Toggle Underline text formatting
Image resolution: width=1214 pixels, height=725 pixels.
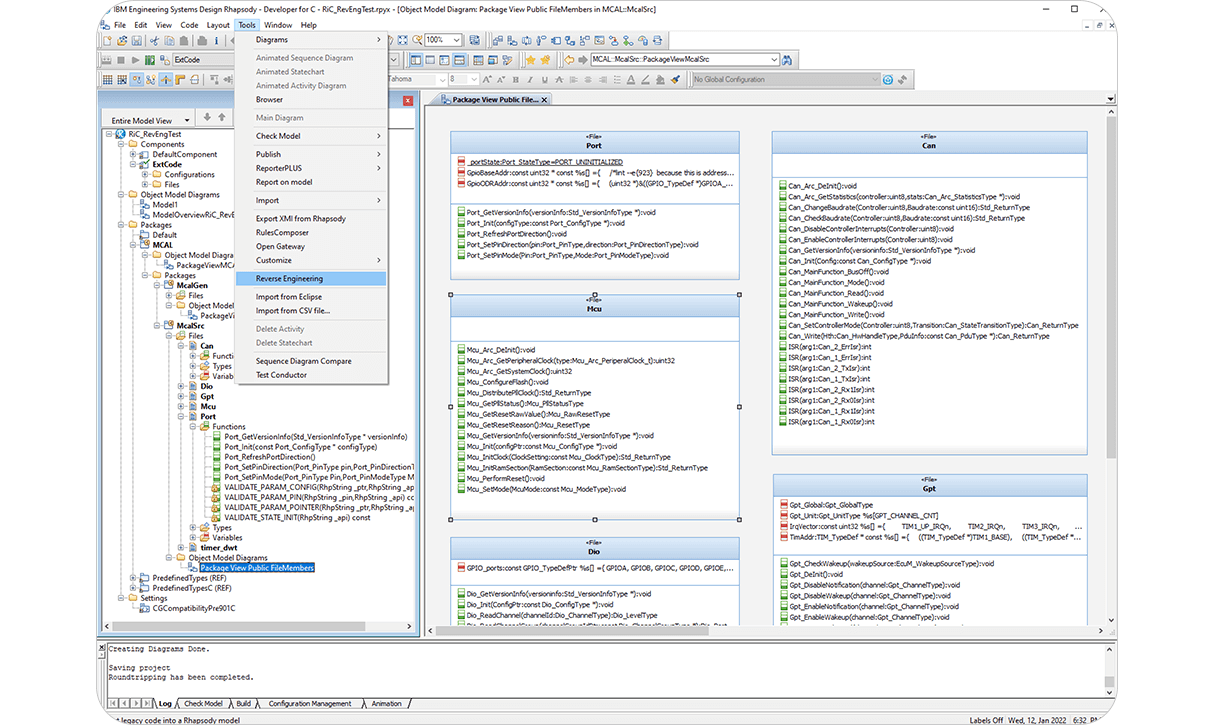(x=545, y=80)
